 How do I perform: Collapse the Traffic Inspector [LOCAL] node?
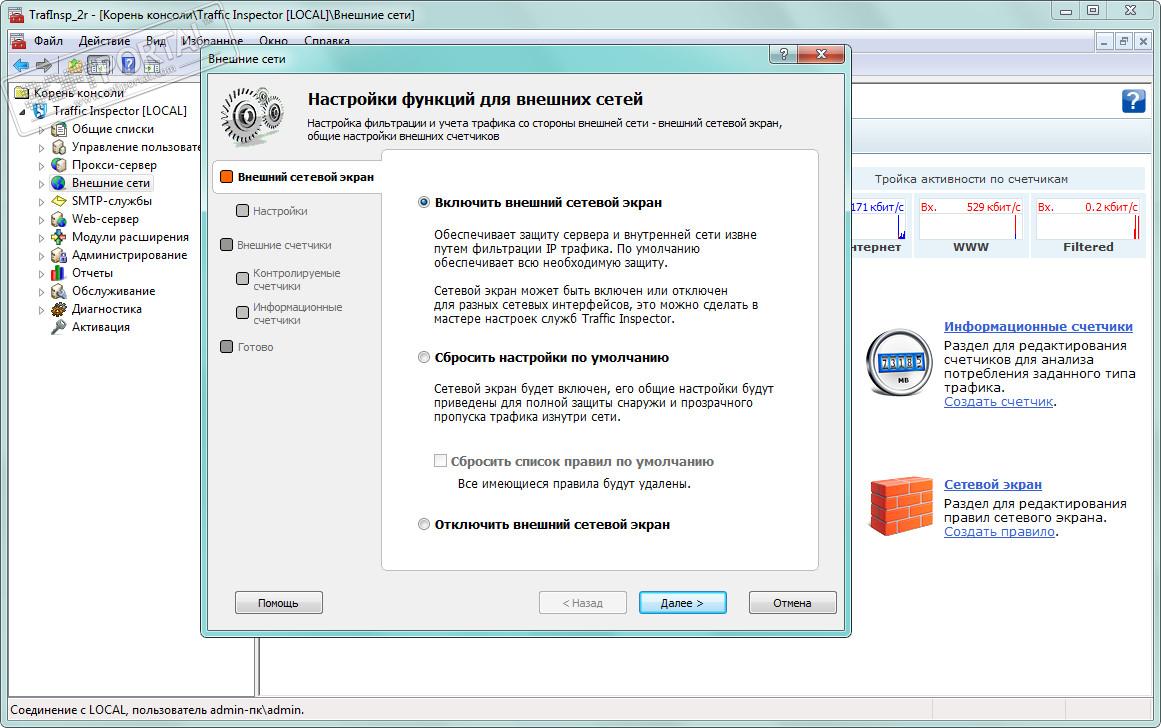[23, 112]
